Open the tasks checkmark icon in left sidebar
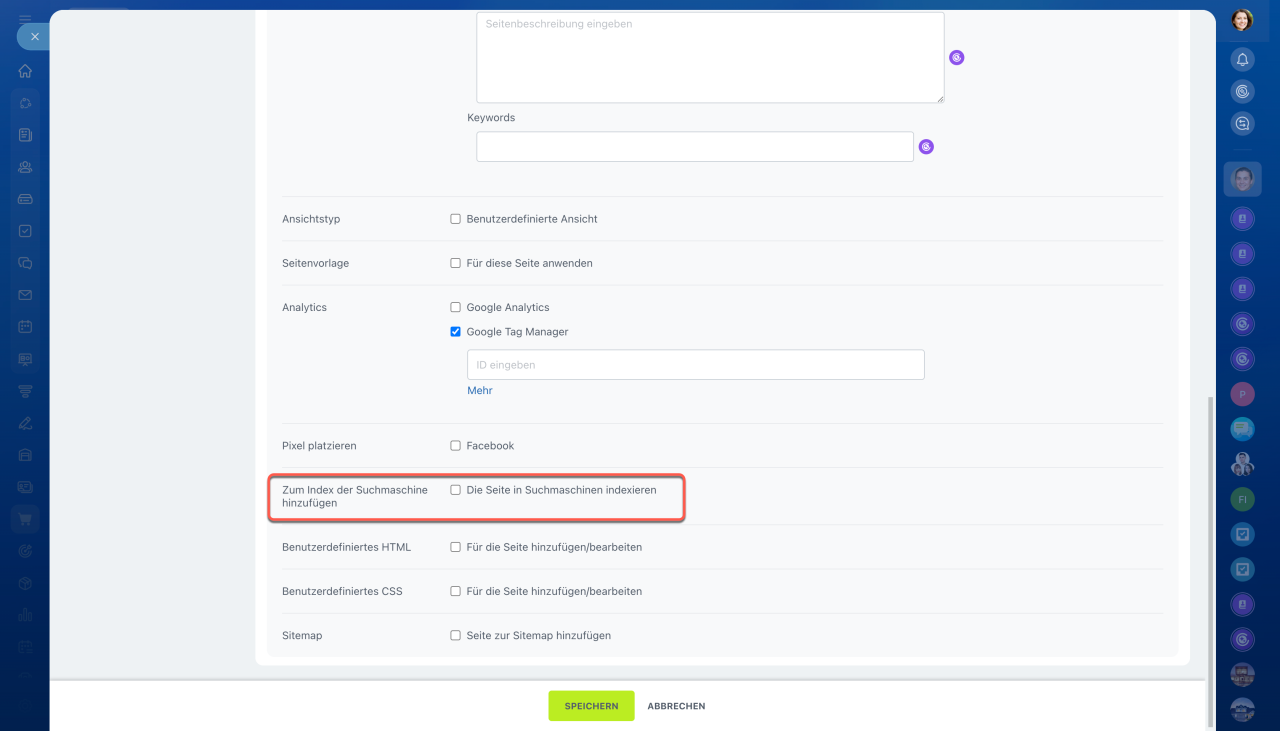The height and width of the screenshot is (731, 1280). 25,231
